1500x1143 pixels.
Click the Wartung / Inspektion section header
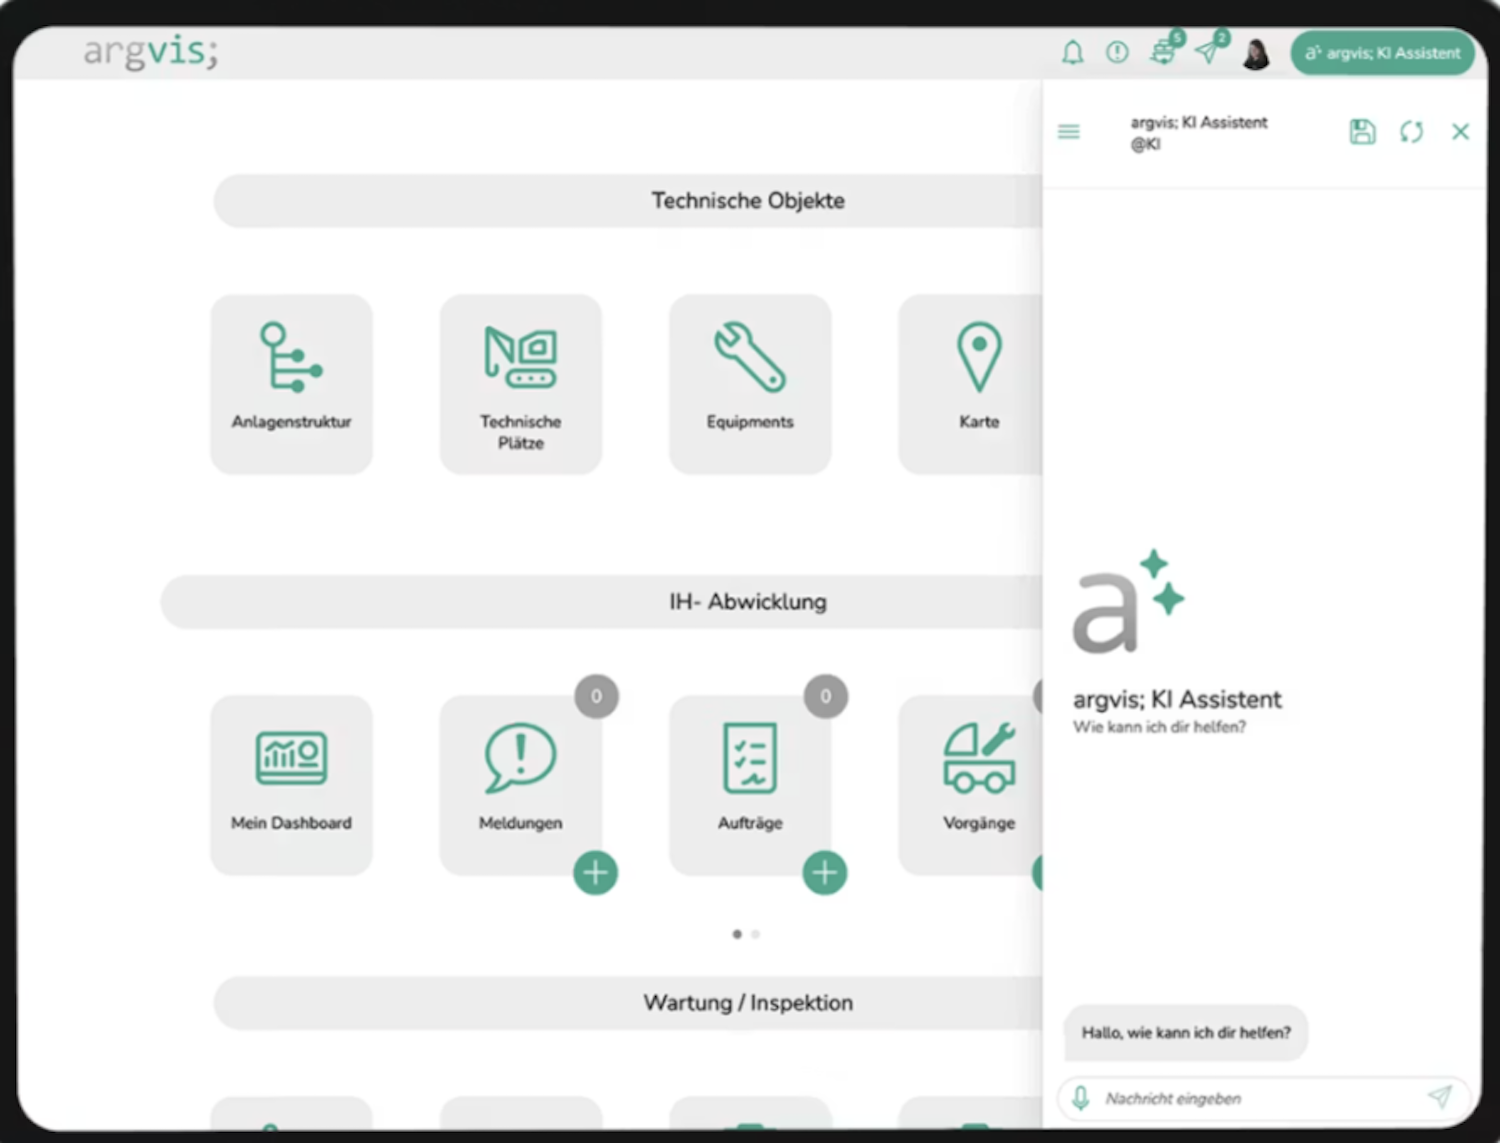628,1003
